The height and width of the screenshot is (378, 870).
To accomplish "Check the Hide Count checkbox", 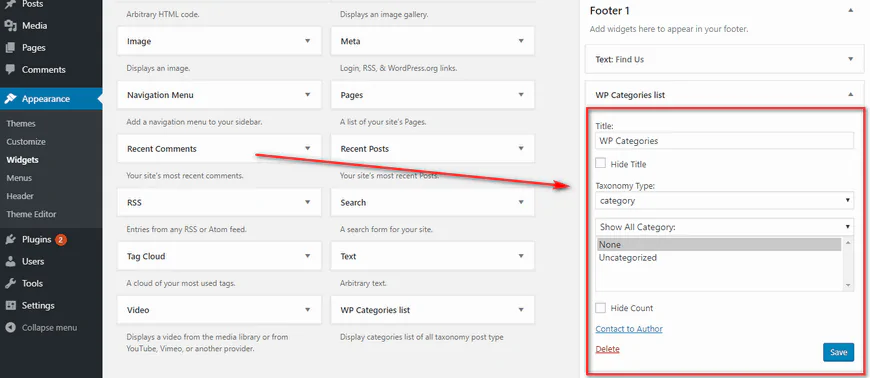I will point(600,308).
